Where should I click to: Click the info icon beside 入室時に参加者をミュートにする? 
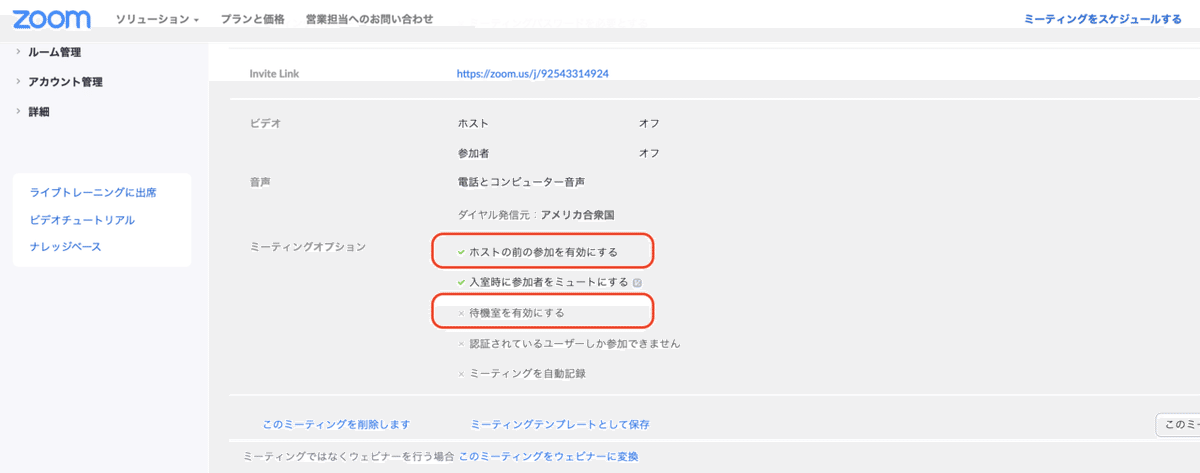click(x=637, y=283)
